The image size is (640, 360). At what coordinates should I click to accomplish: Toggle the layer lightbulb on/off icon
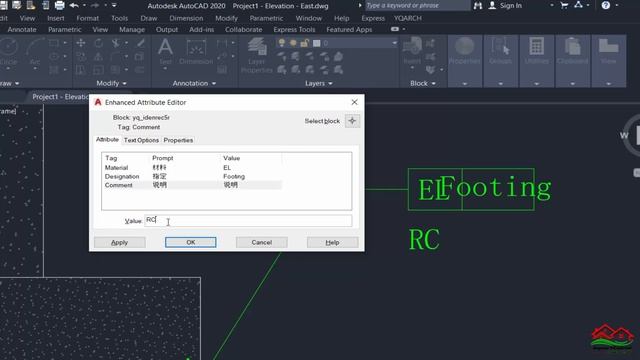click(x=282, y=43)
